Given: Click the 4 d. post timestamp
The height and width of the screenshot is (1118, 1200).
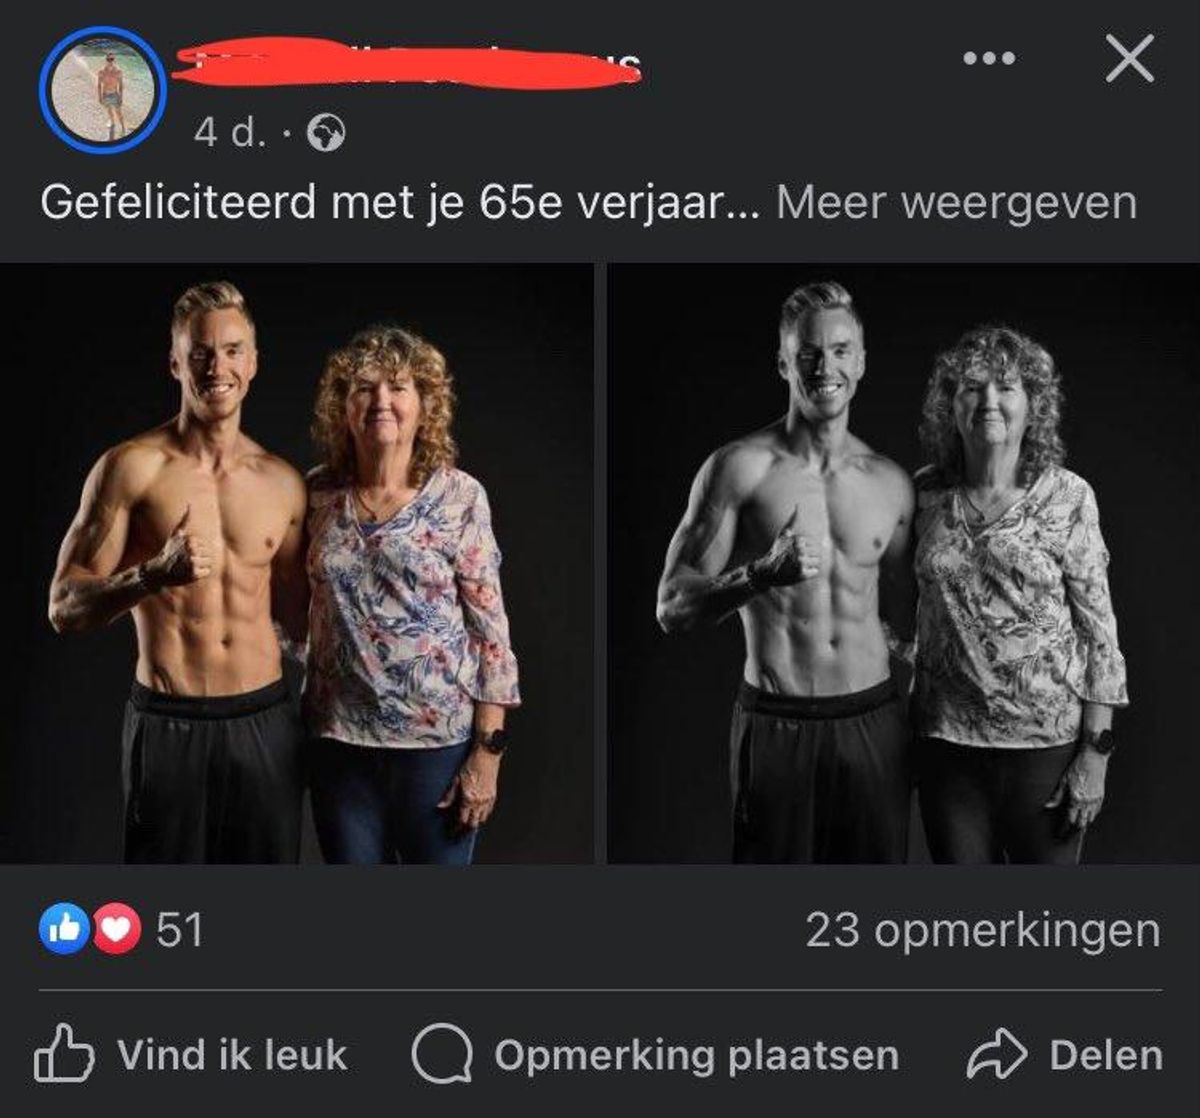Looking at the screenshot, I should click(x=226, y=133).
